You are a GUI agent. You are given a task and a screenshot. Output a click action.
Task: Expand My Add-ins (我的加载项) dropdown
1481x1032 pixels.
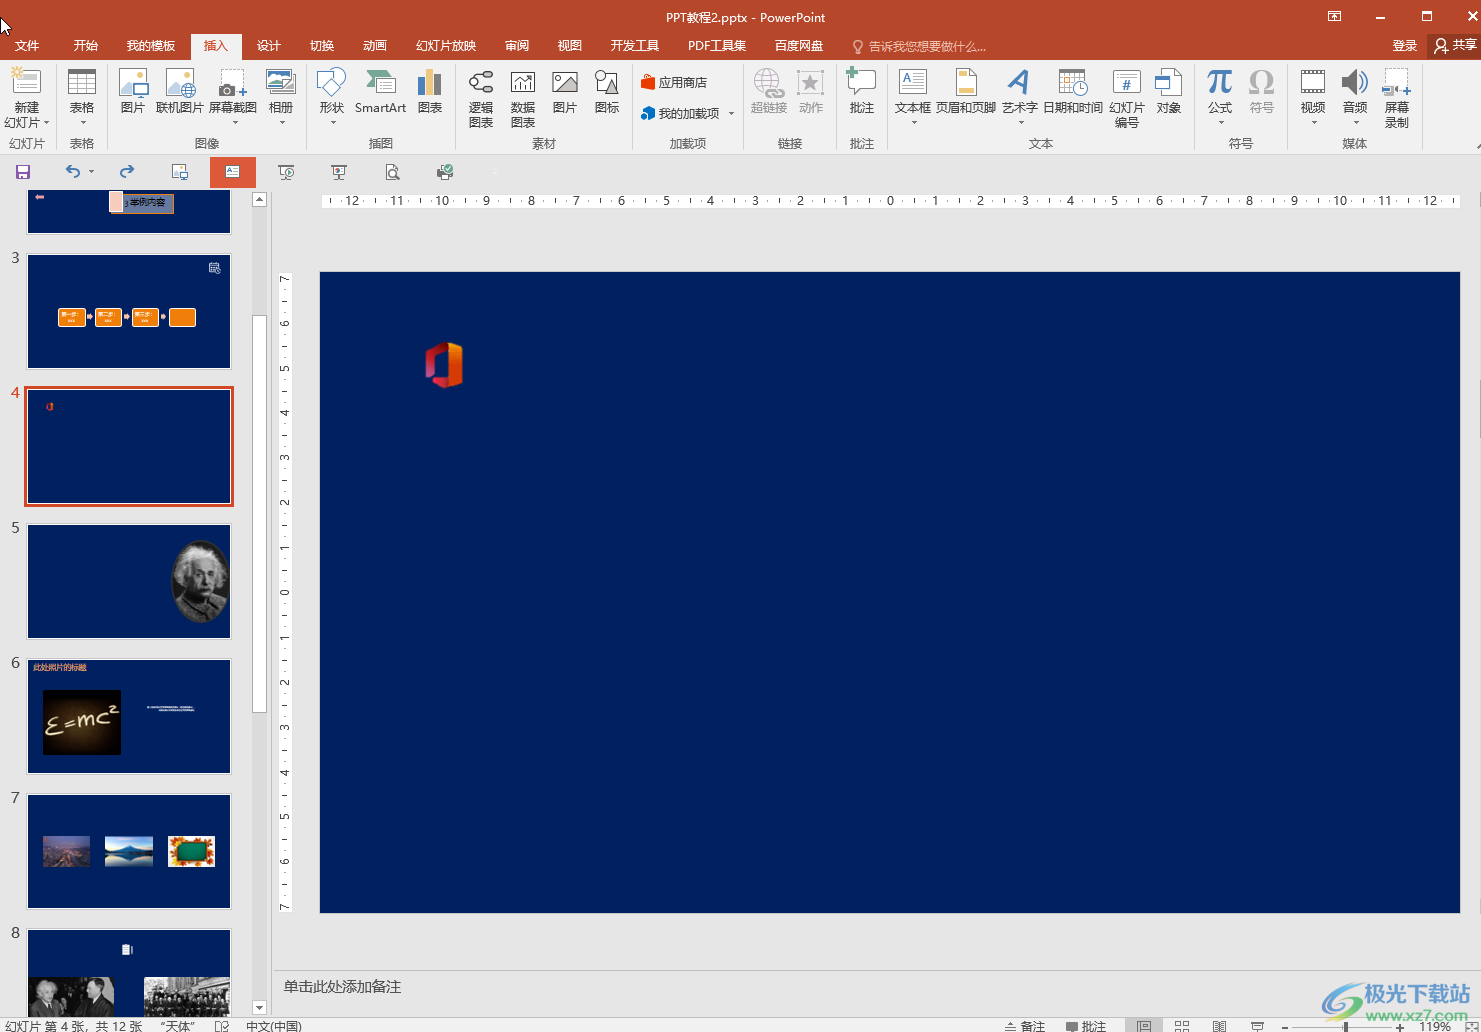pyautogui.click(x=732, y=113)
